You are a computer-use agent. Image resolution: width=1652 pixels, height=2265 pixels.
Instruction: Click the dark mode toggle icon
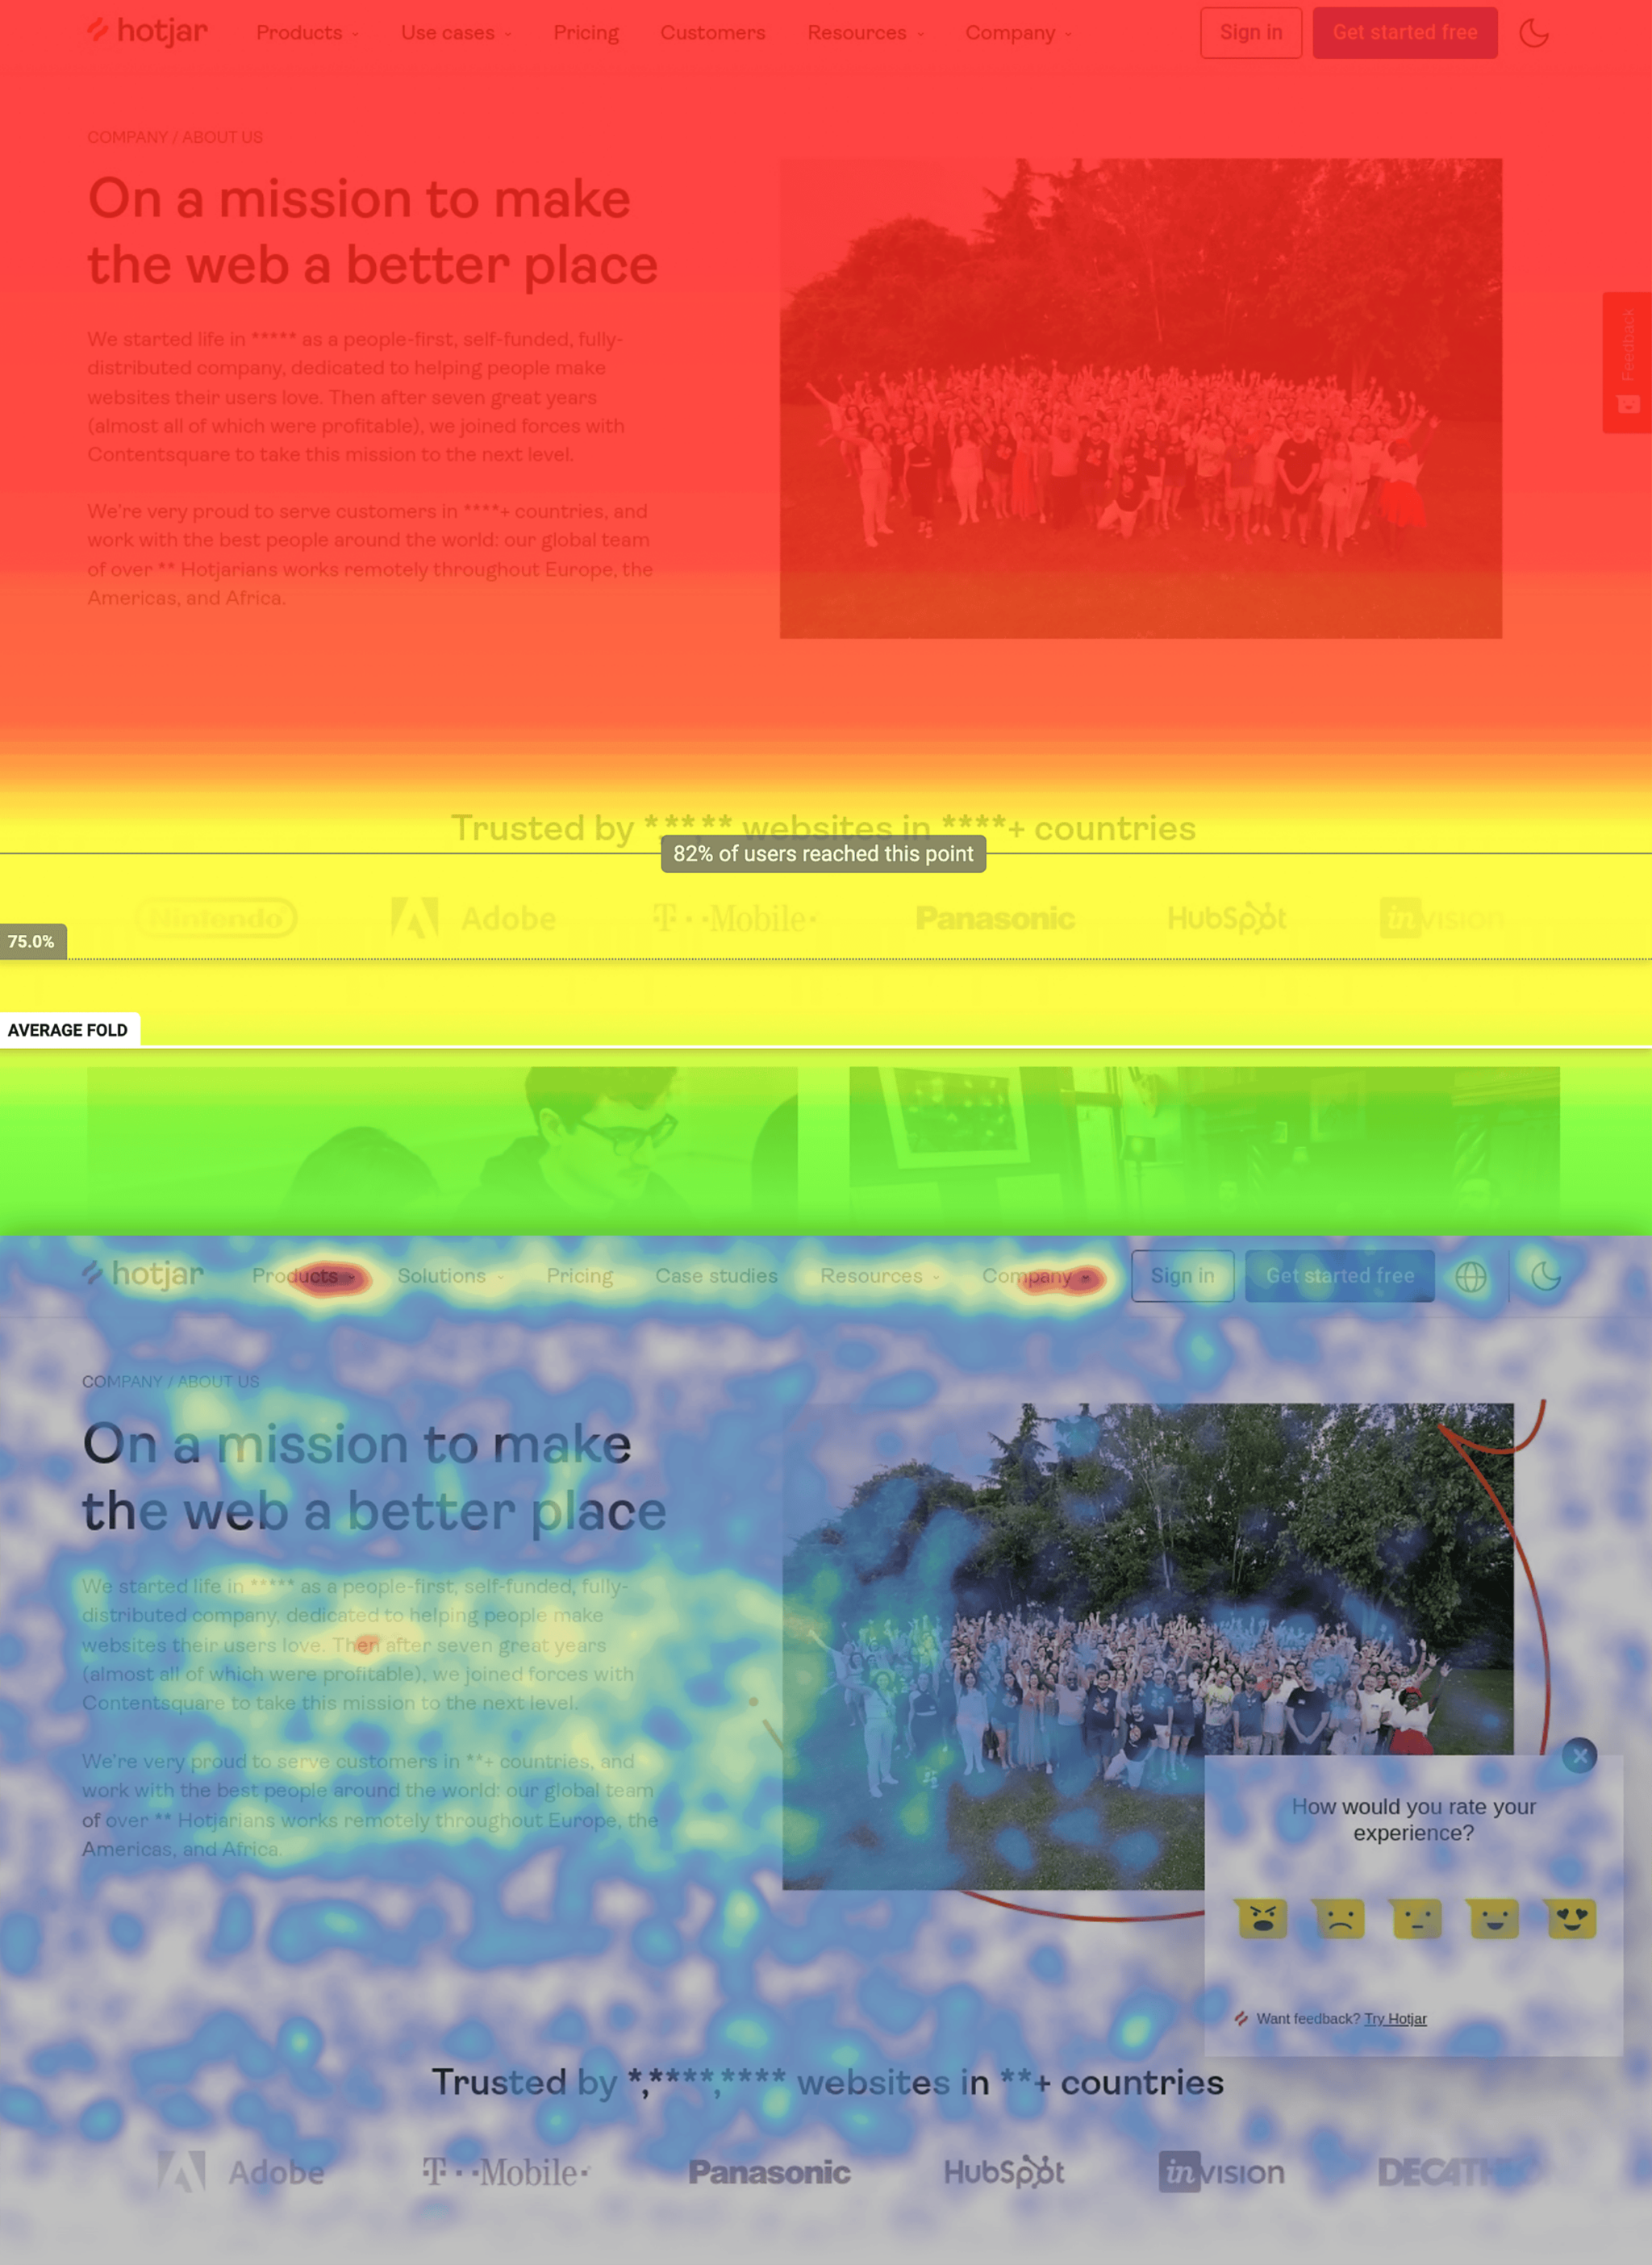pyautogui.click(x=1534, y=31)
